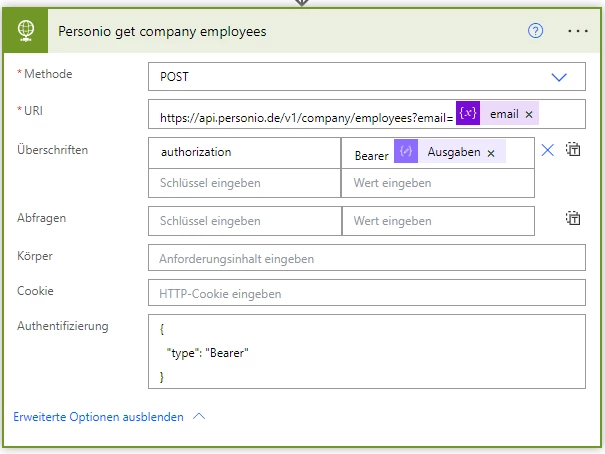The image size is (605, 454).
Task: Click empty header Wert eingeben field
Action: point(438,183)
